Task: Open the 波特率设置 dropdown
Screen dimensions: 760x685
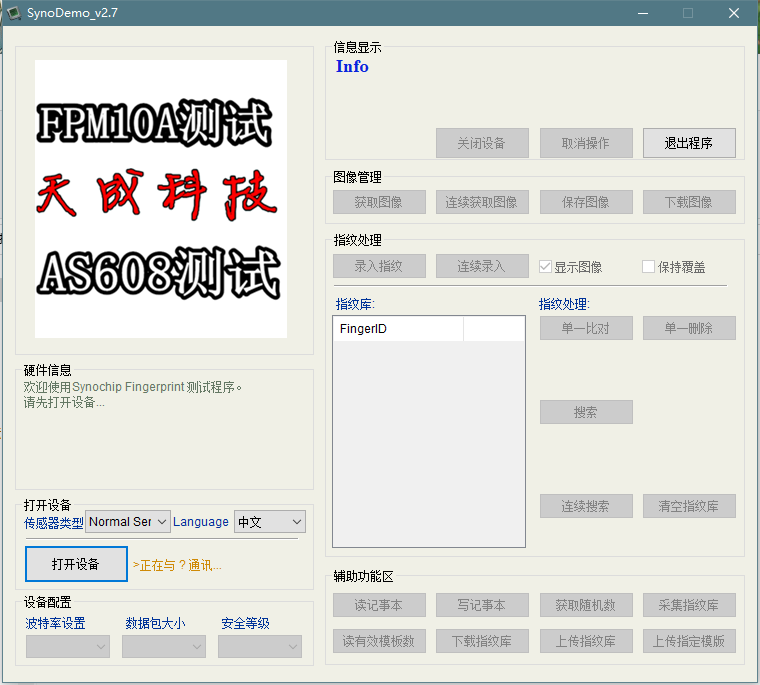Action: tap(68, 646)
